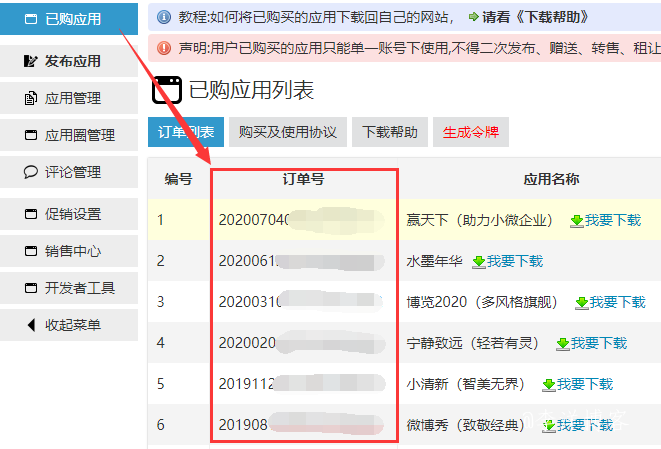Collapse the sidebar with 收起菜单

[x=70, y=325]
